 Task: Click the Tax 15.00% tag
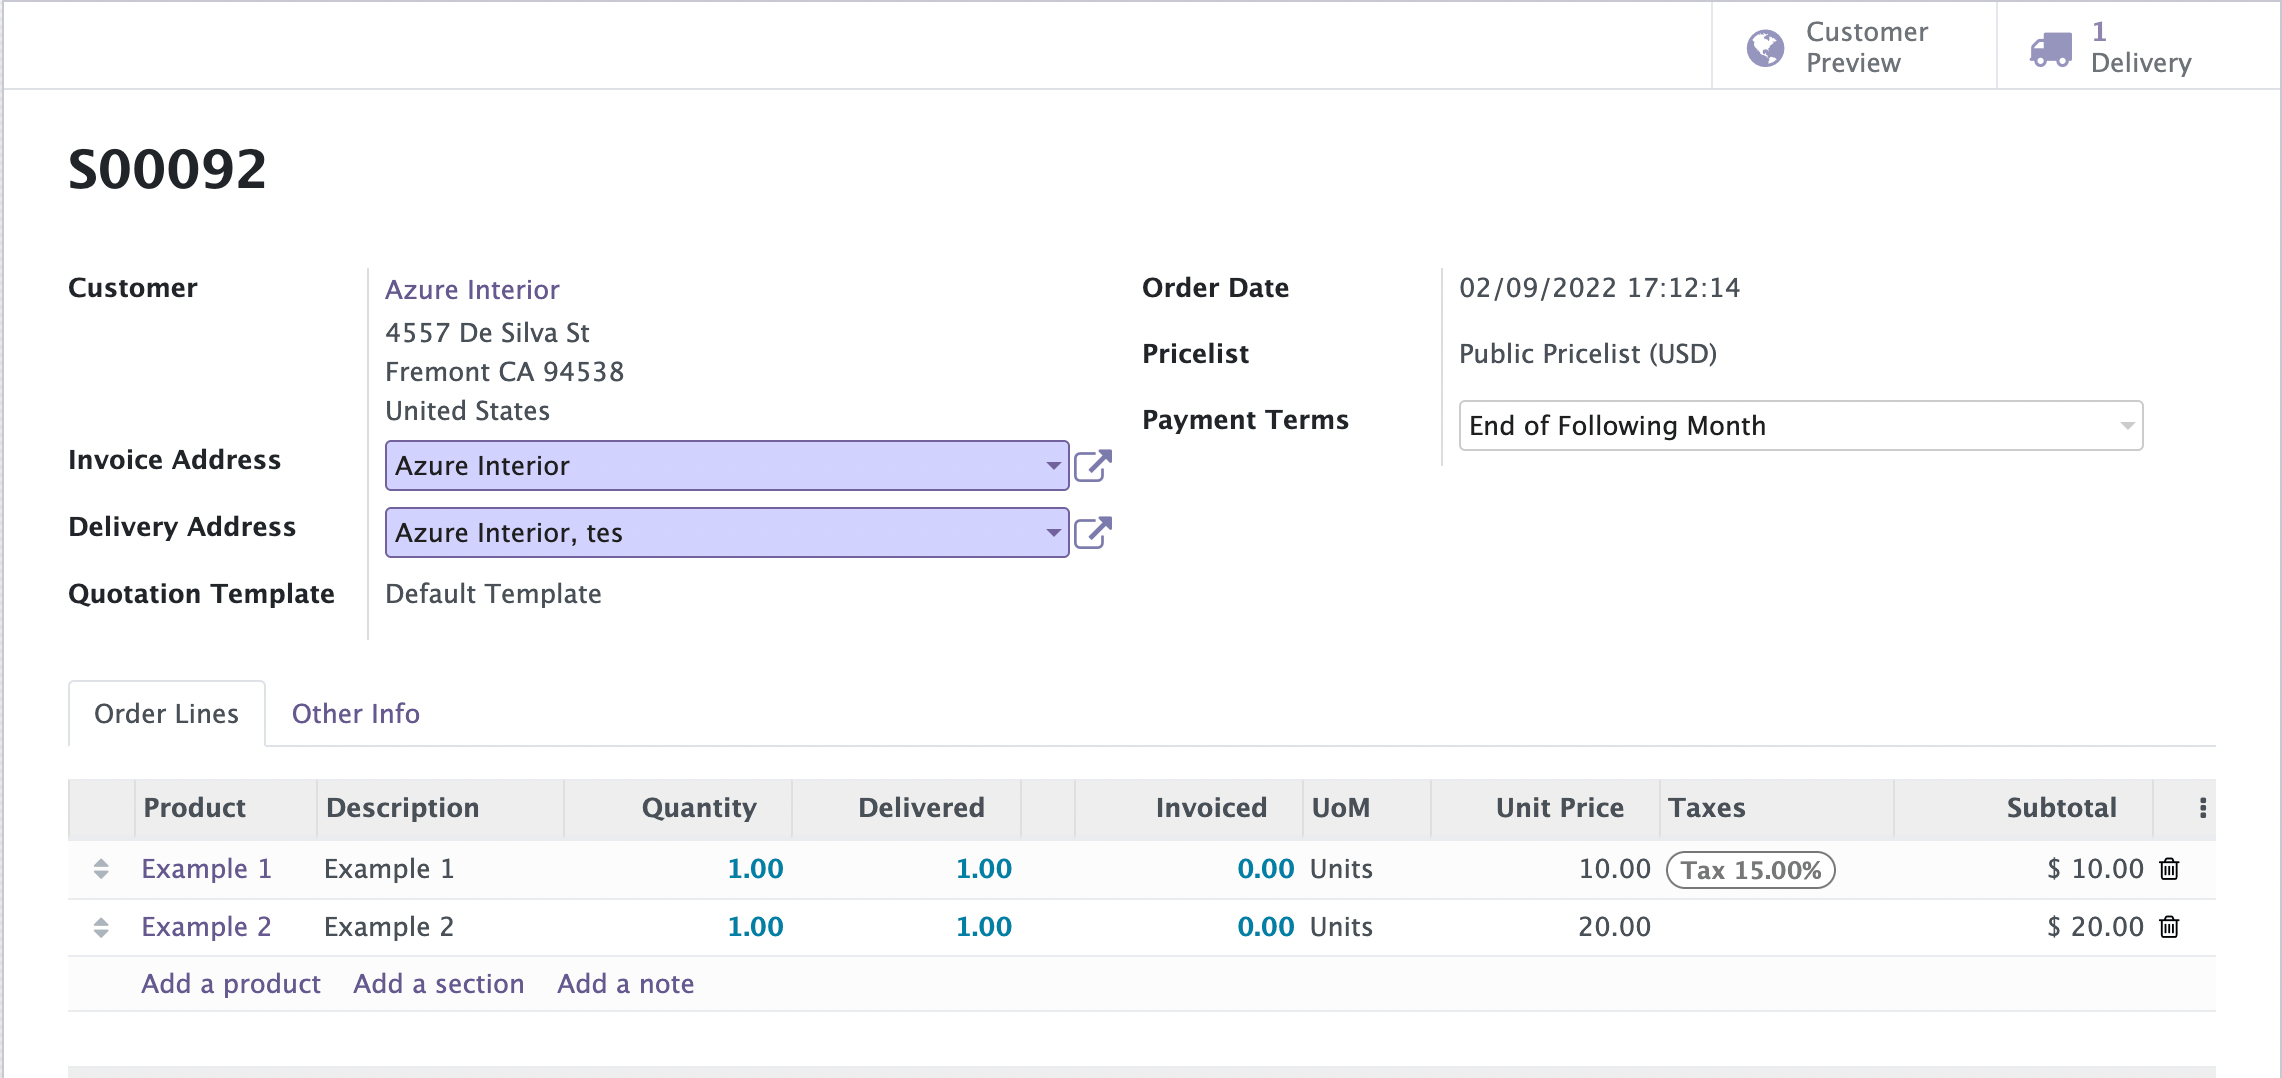click(x=1750, y=870)
